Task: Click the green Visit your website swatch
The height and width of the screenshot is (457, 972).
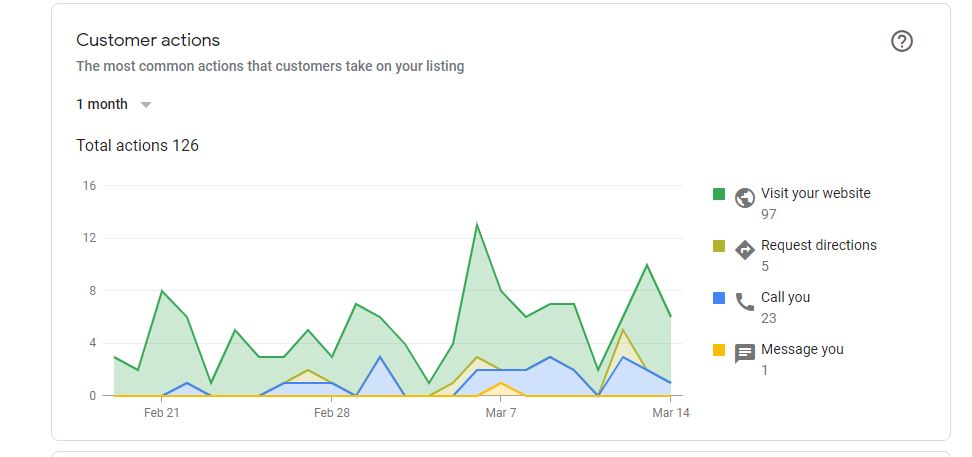Action: coord(719,194)
